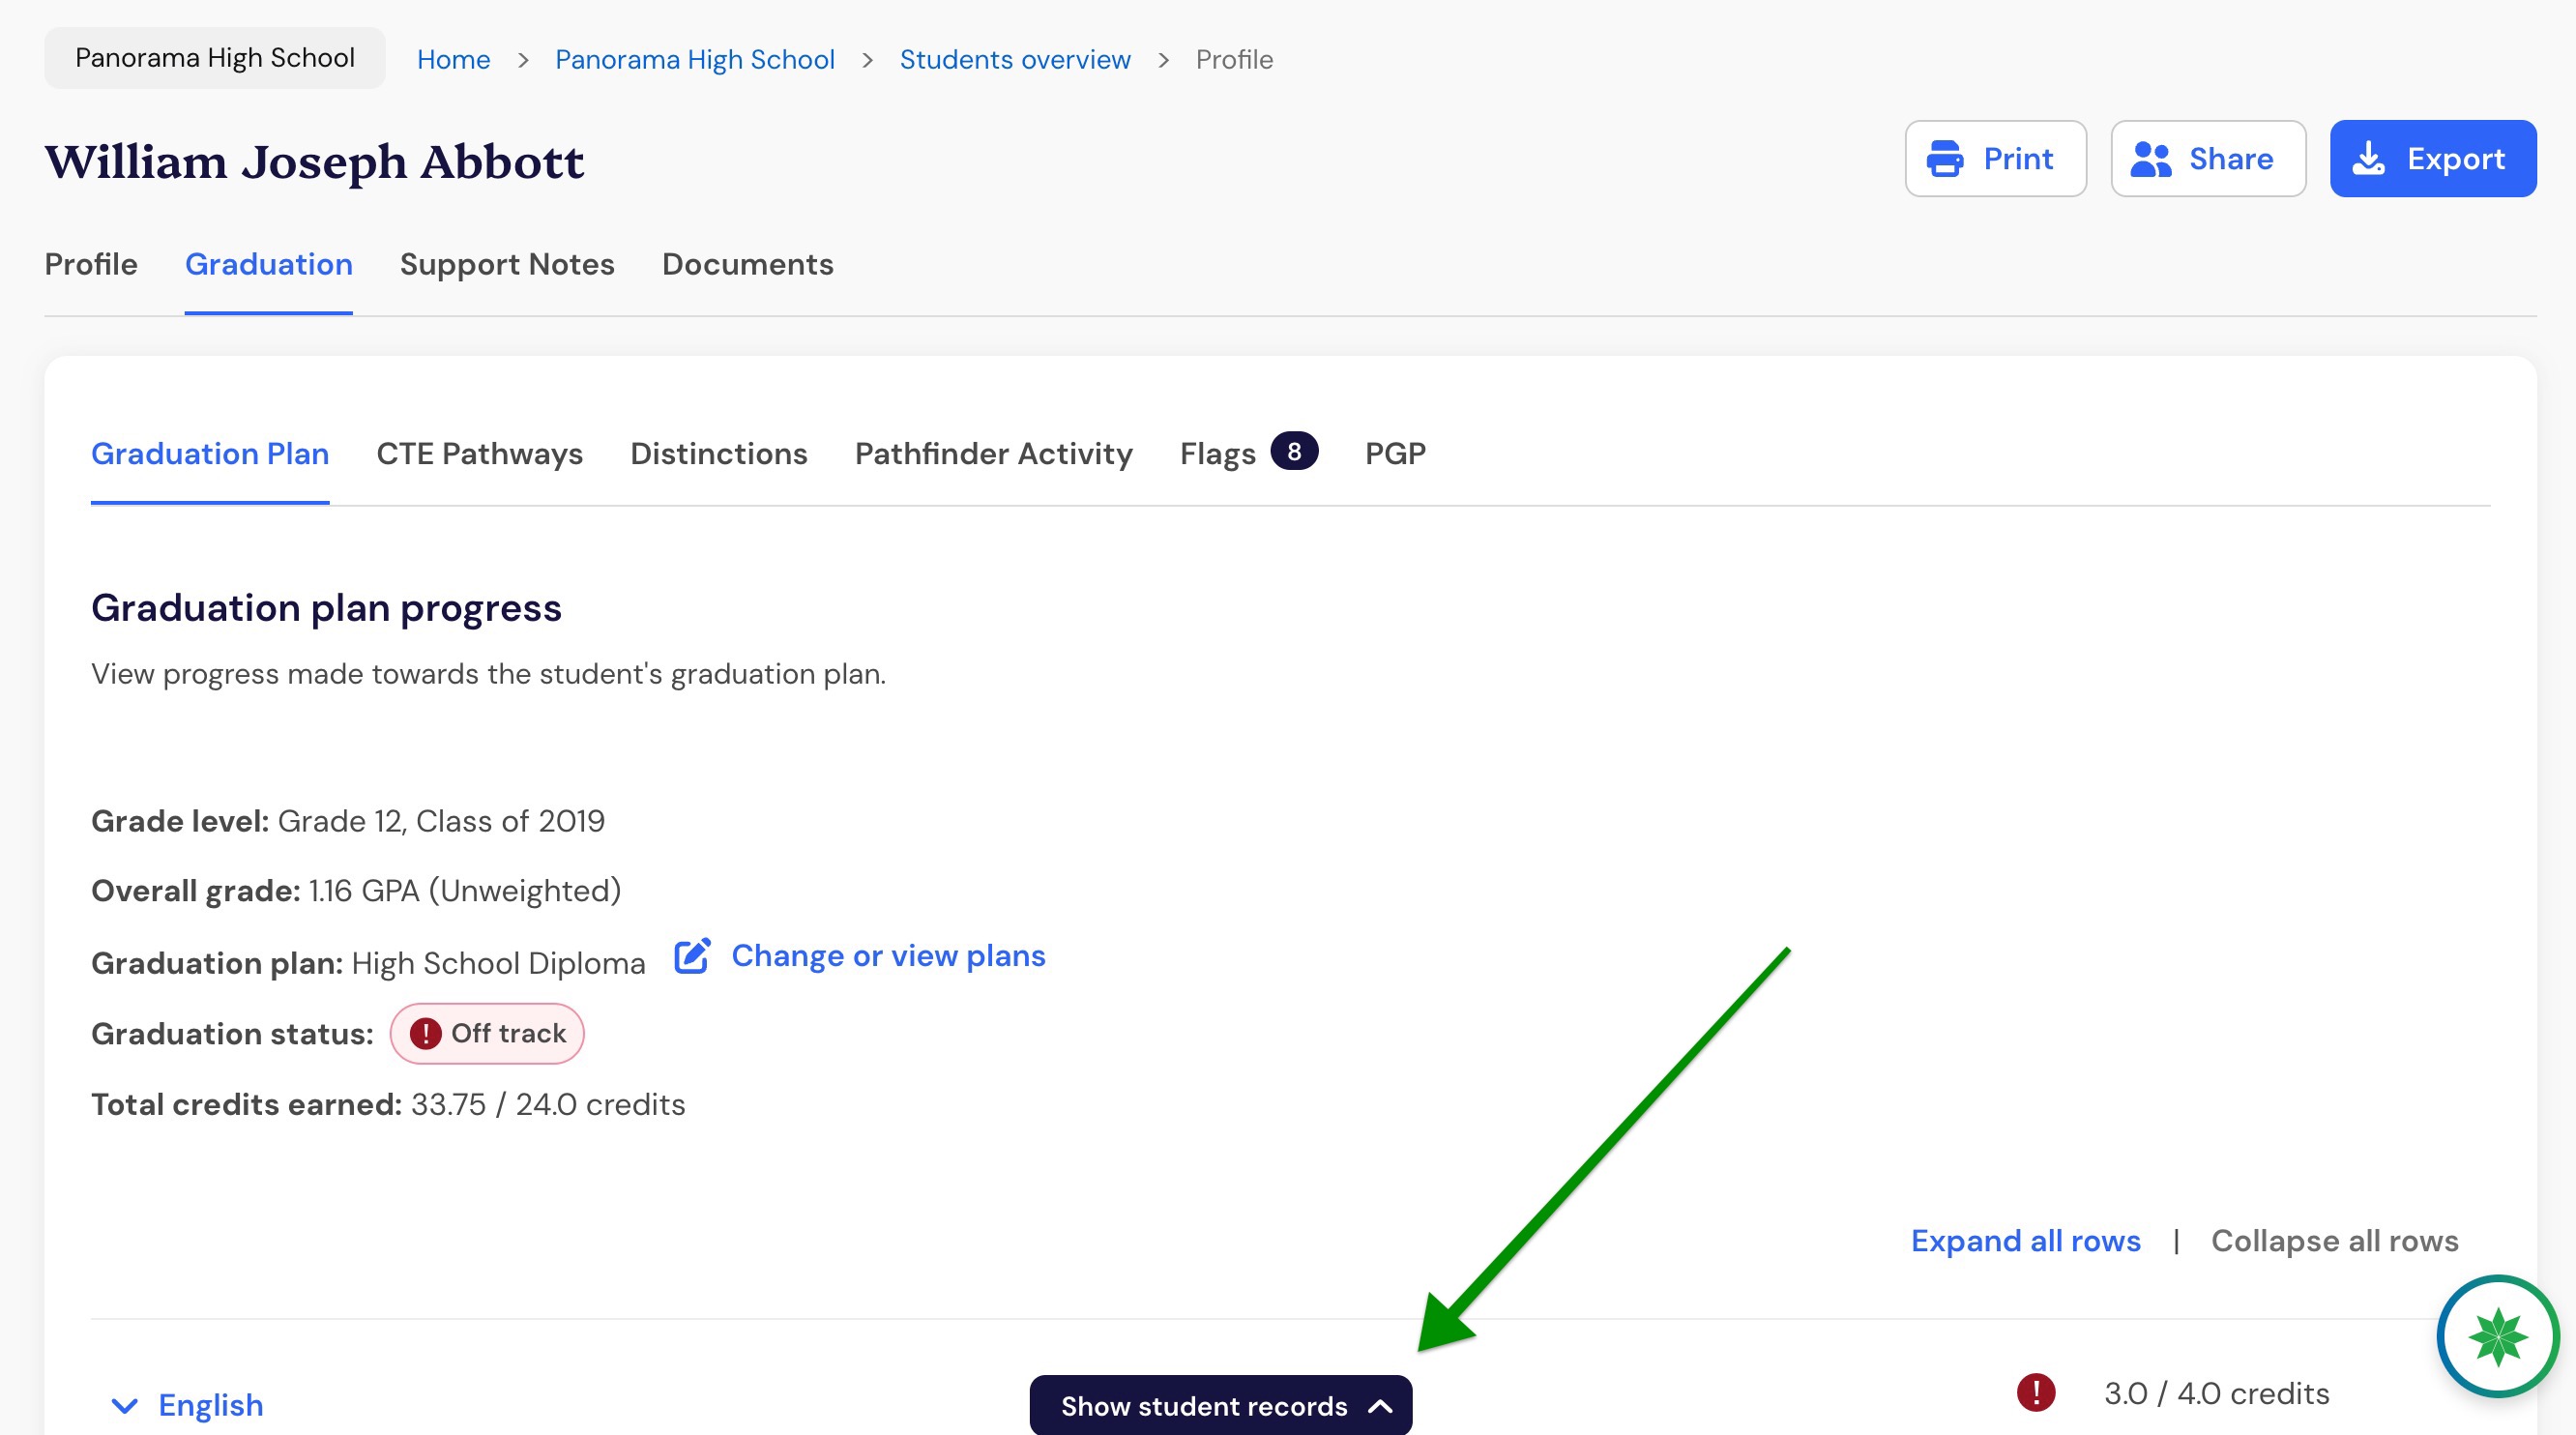This screenshot has width=2576, height=1435.
Task: Open the Pathfinder Activity tab
Action: tap(994, 453)
